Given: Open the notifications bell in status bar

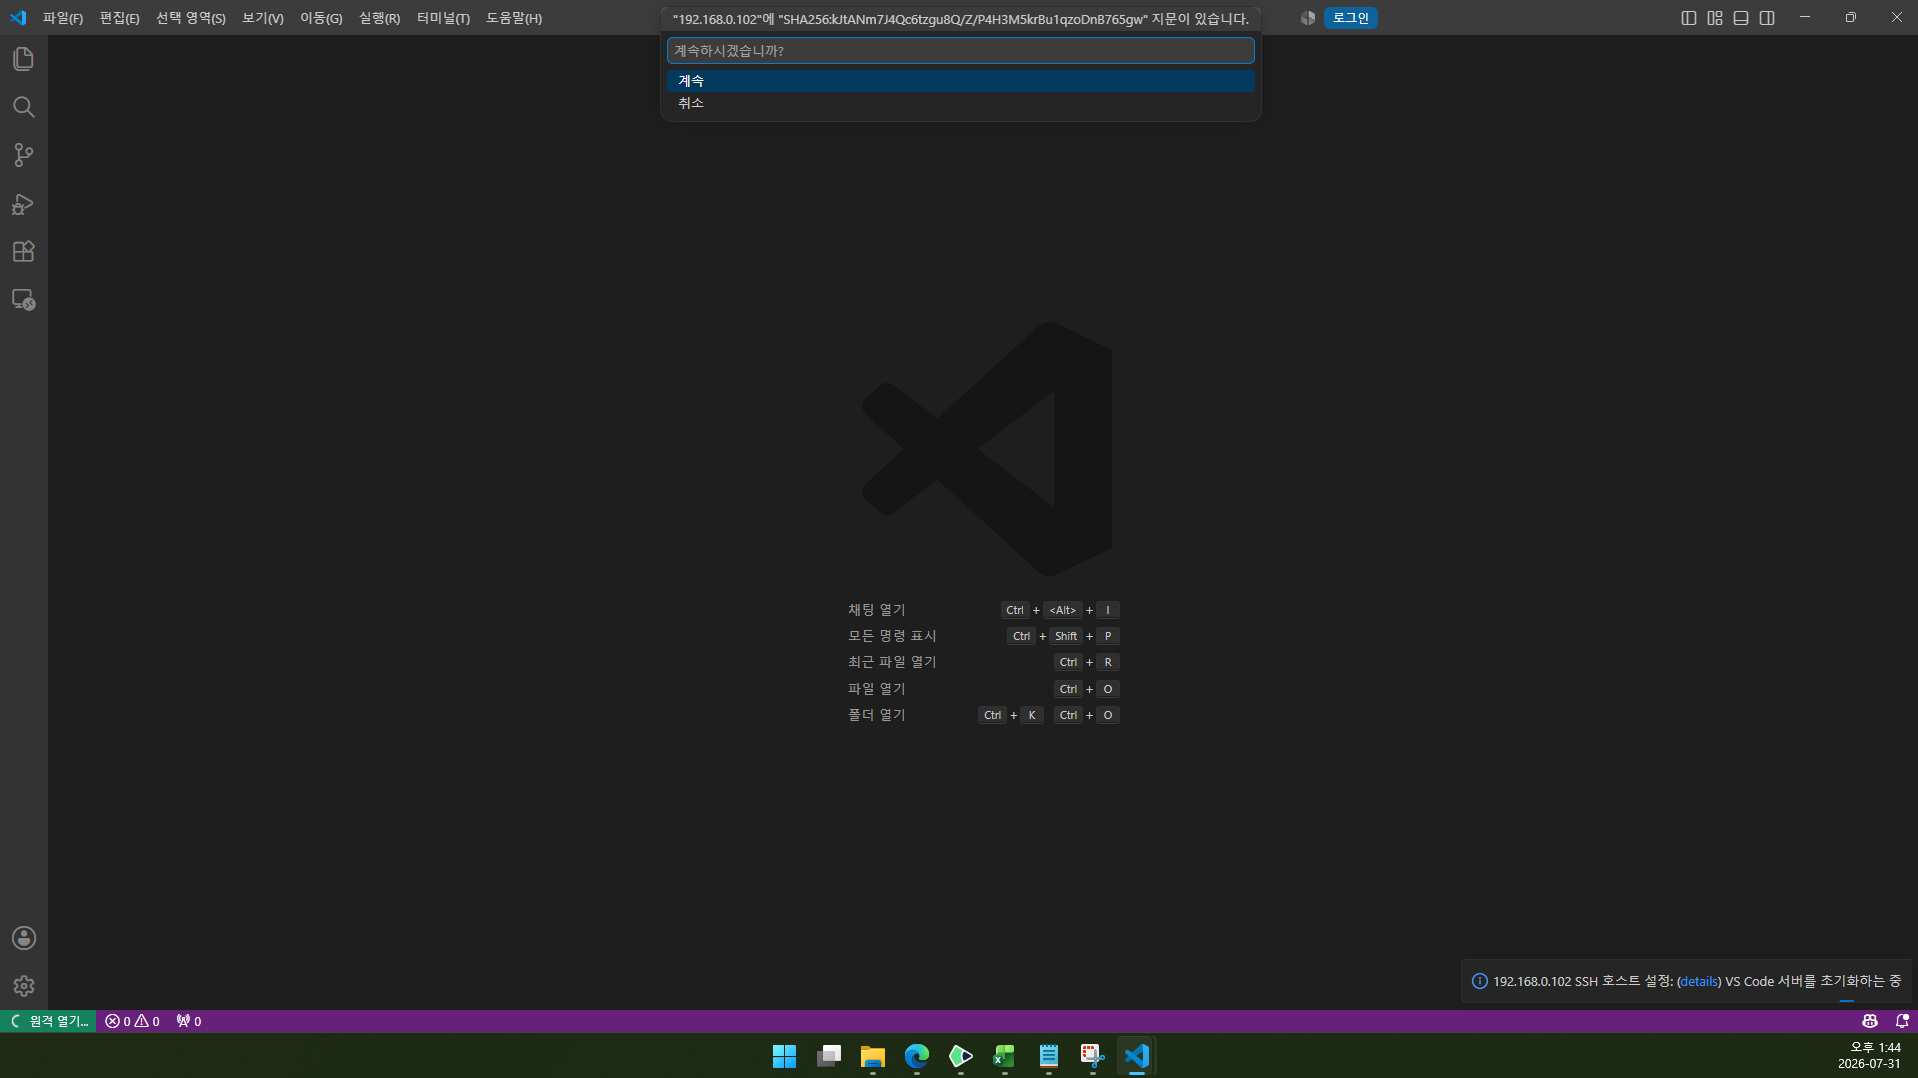Looking at the screenshot, I should tap(1902, 1021).
